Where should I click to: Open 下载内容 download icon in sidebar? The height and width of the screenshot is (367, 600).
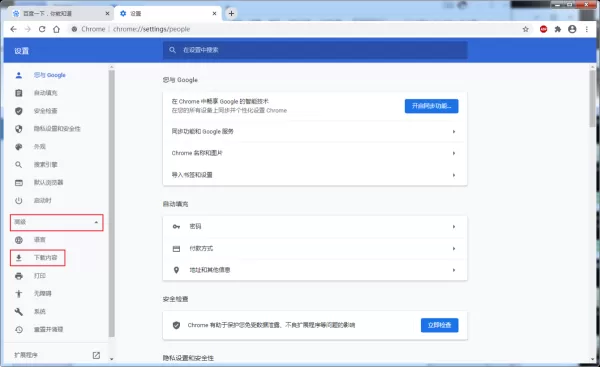point(19,258)
